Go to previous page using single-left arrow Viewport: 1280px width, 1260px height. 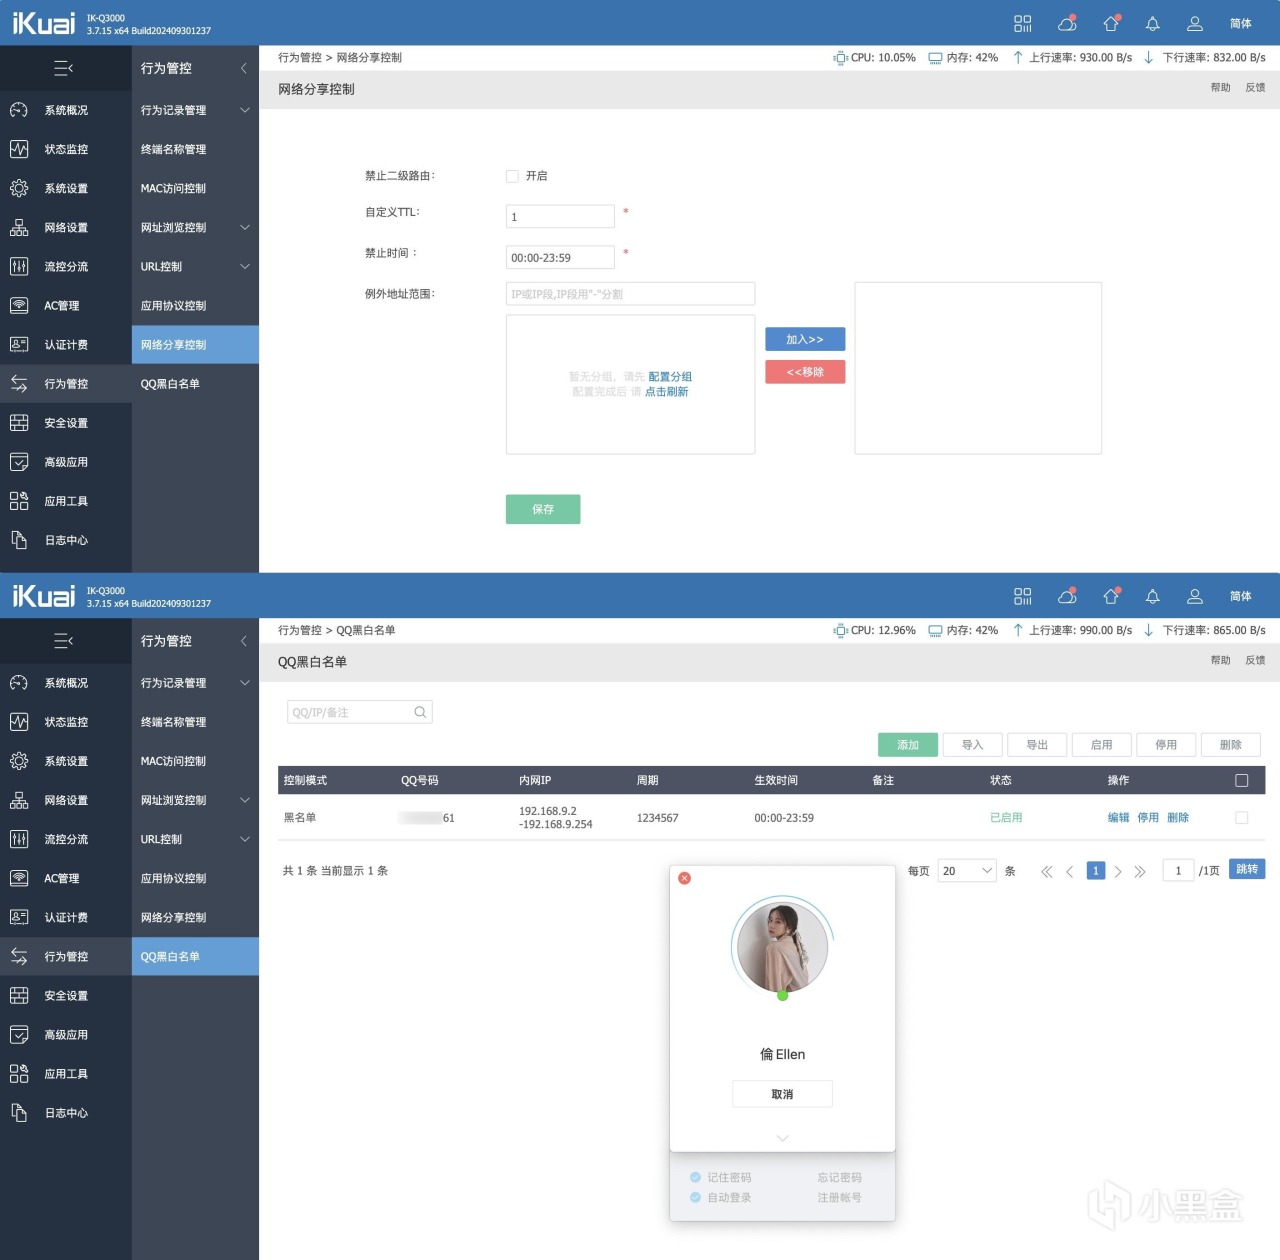(x=1069, y=871)
